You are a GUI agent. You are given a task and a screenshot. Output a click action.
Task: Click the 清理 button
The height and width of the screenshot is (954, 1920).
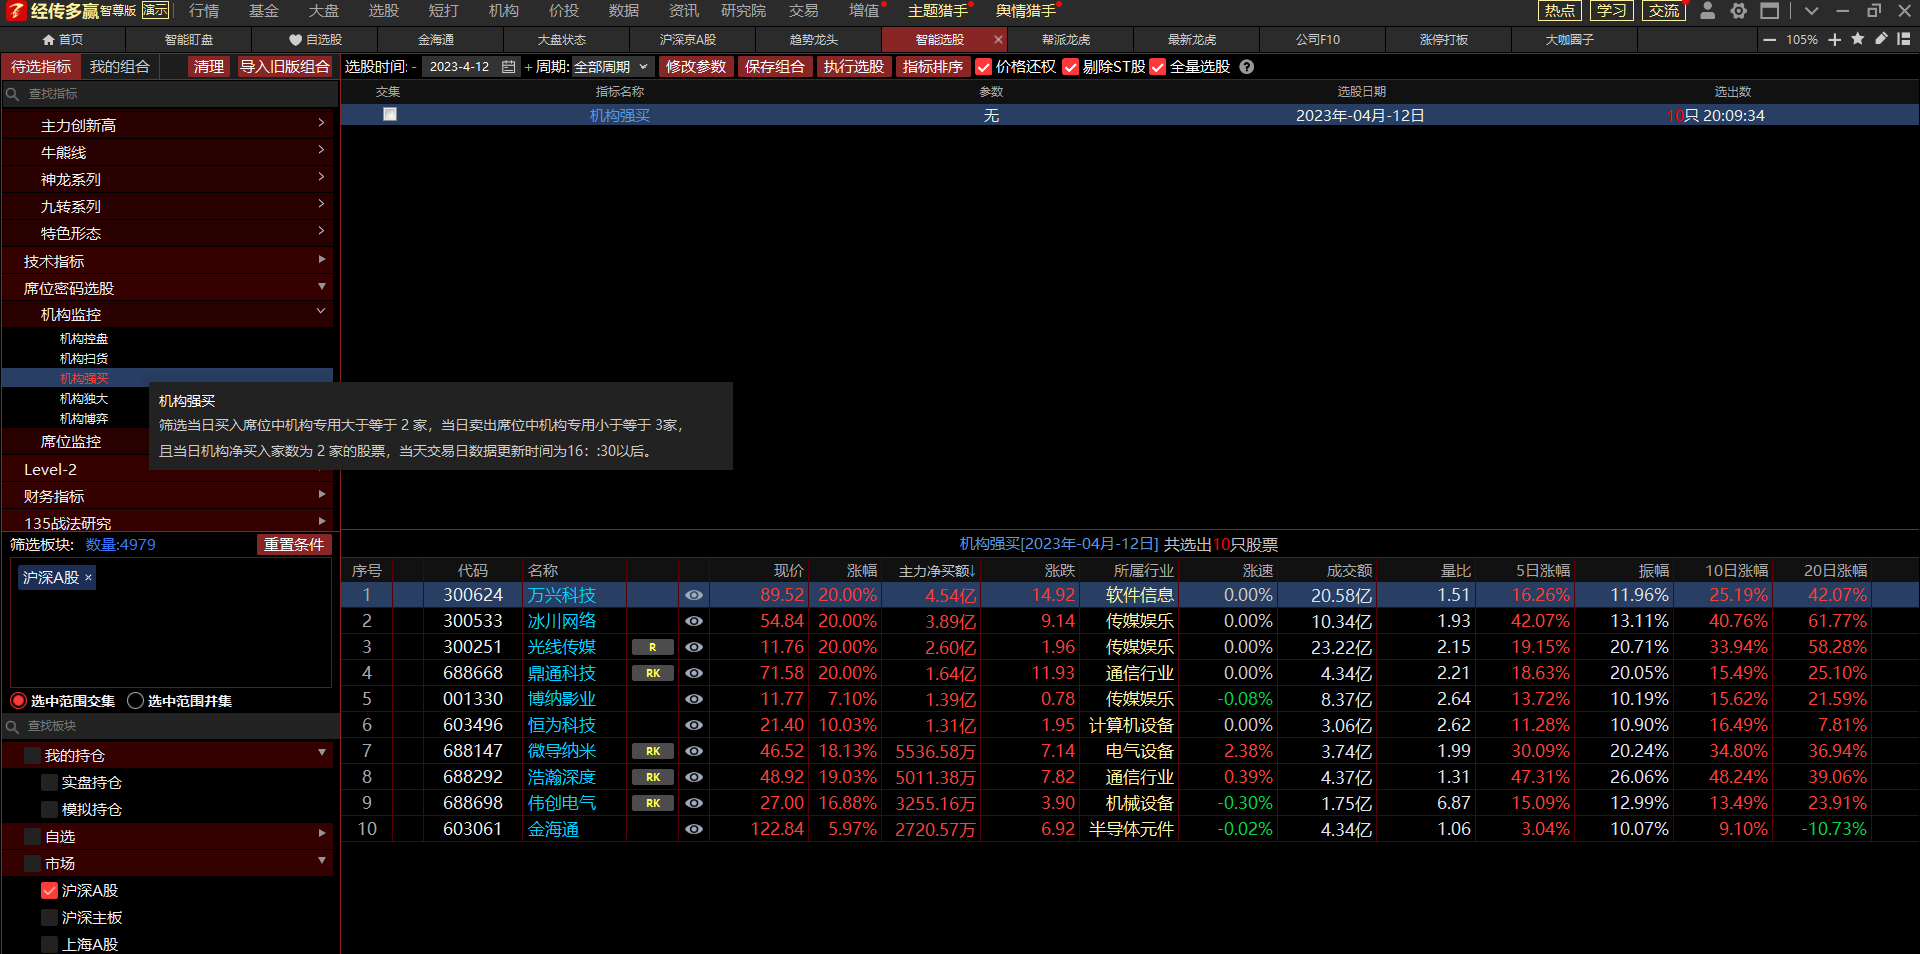tap(209, 67)
